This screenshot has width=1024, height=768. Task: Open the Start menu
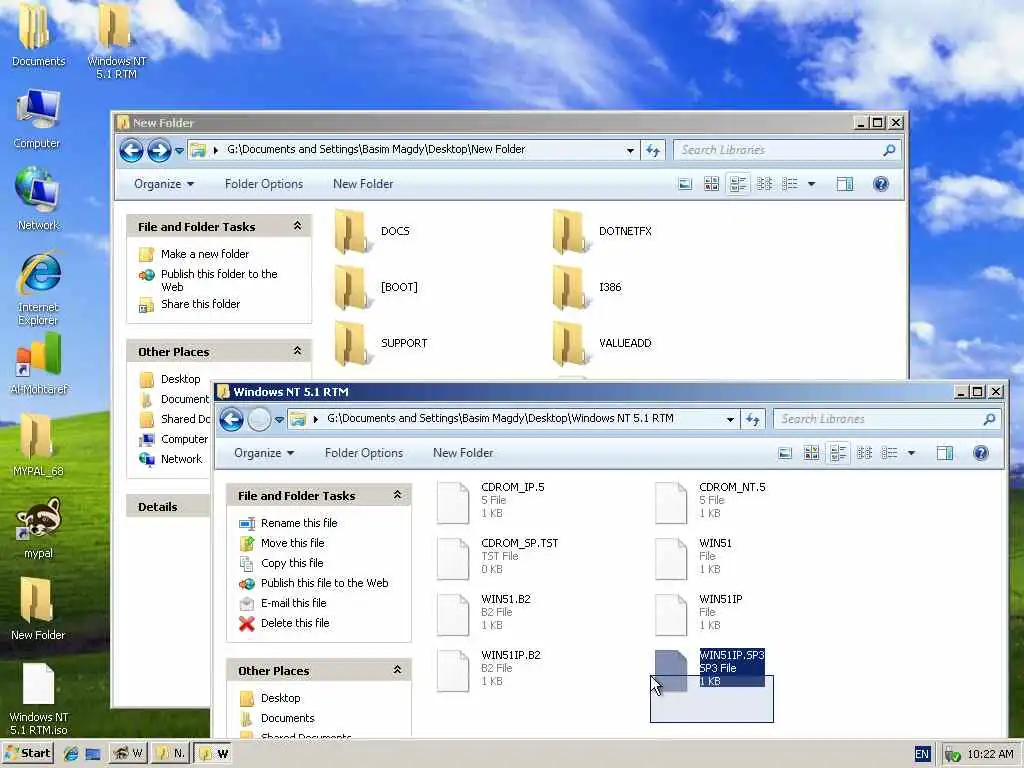point(27,754)
